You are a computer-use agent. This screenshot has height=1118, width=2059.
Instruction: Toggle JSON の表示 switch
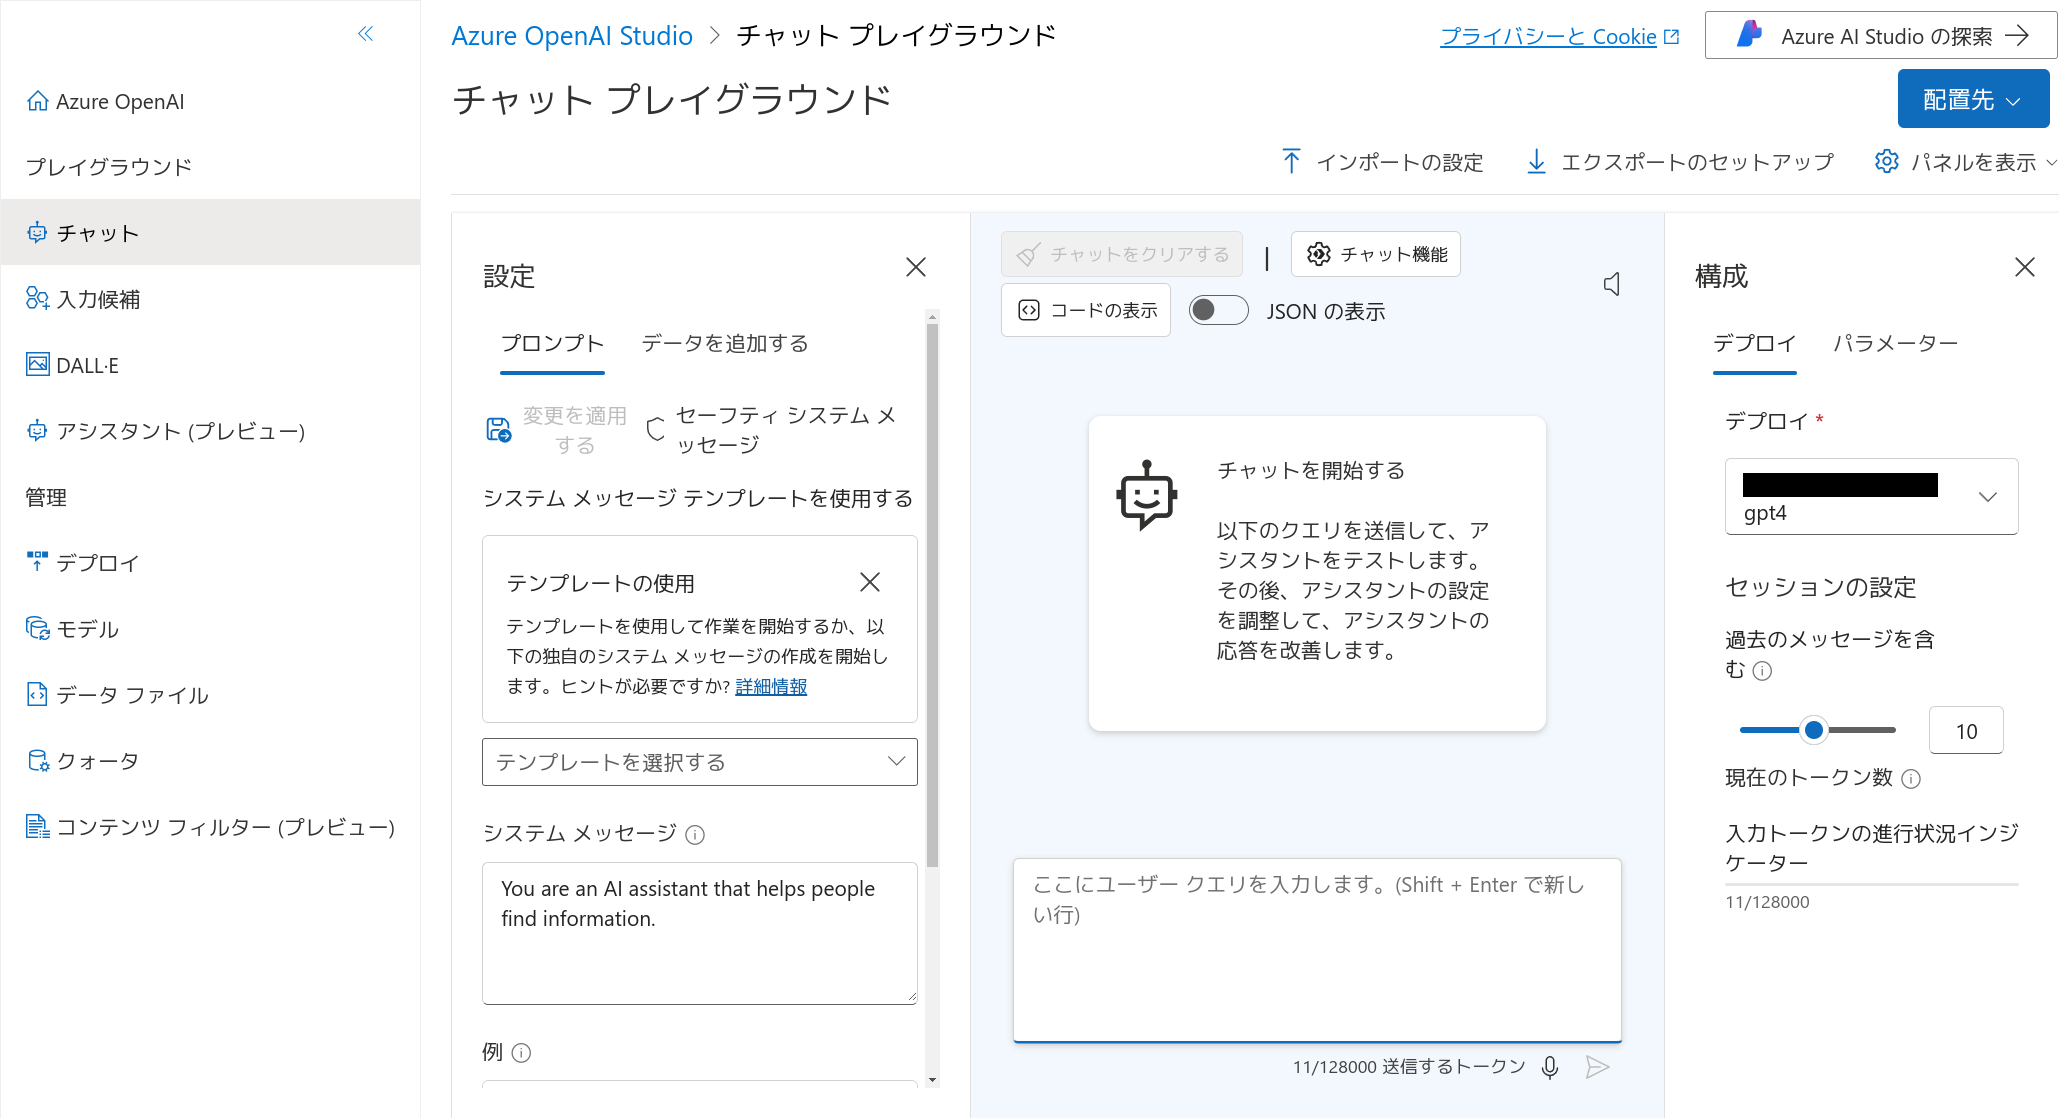point(1218,310)
